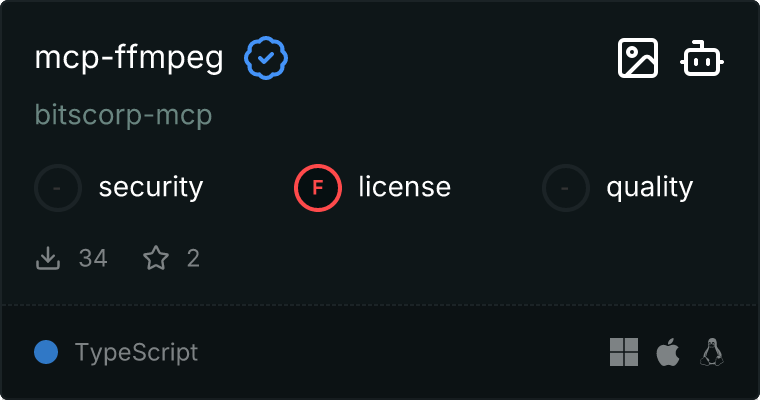The image size is (760, 400).
Task: Click the Linux penguin platform icon
Action: (712, 352)
